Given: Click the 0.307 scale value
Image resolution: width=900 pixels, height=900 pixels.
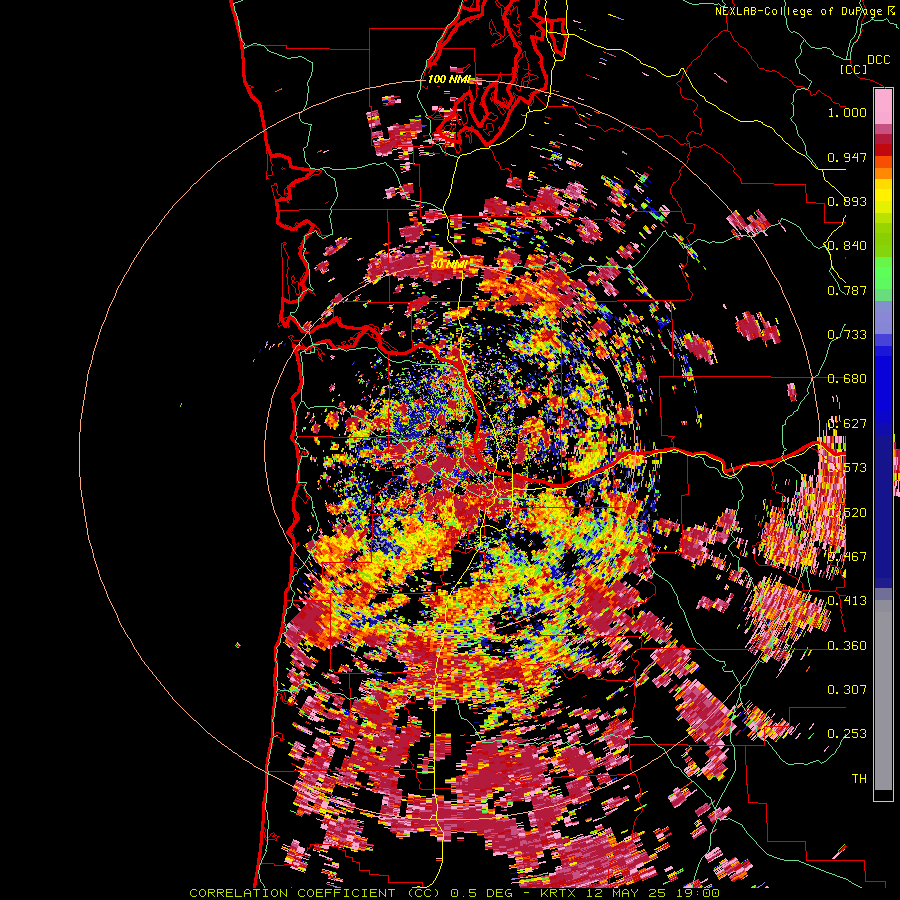Looking at the screenshot, I should pyautogui.click(x=847, y=689).
